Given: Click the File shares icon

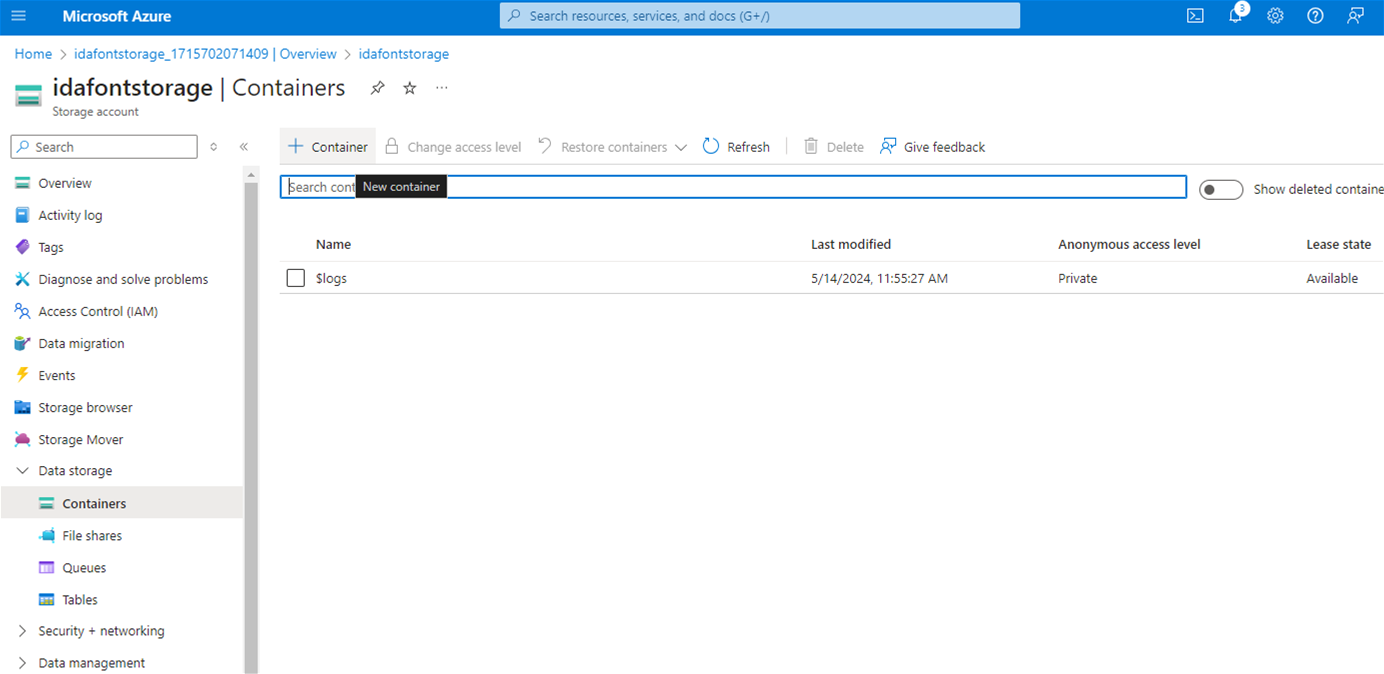Looking at the screenshot, I should pos(46,535).
